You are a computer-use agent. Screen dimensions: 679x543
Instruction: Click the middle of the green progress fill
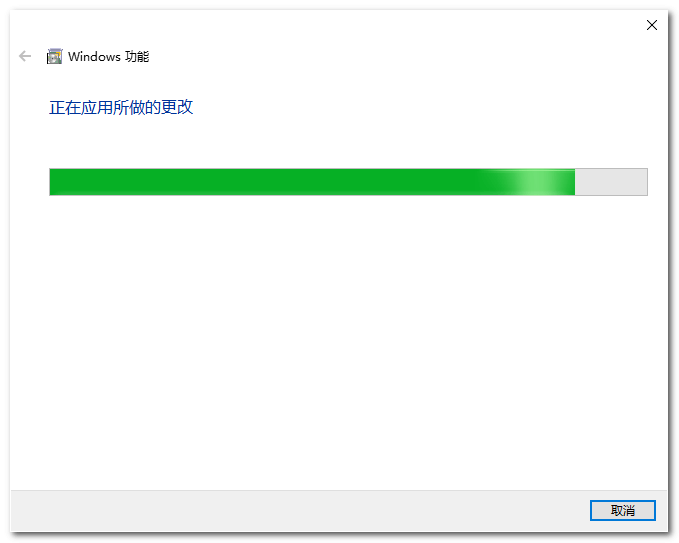(312, 182)
